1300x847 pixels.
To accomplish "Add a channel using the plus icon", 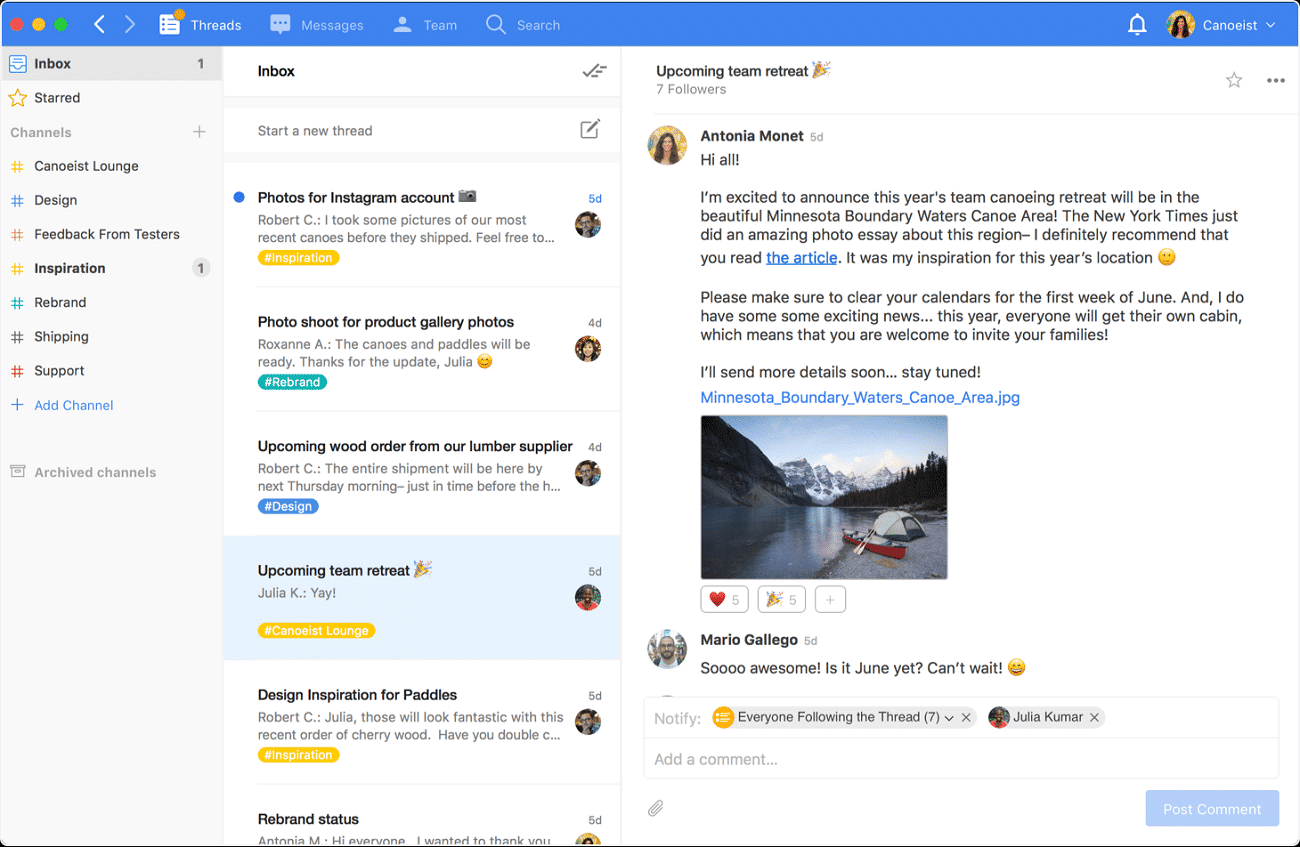I will click(199, 131).
